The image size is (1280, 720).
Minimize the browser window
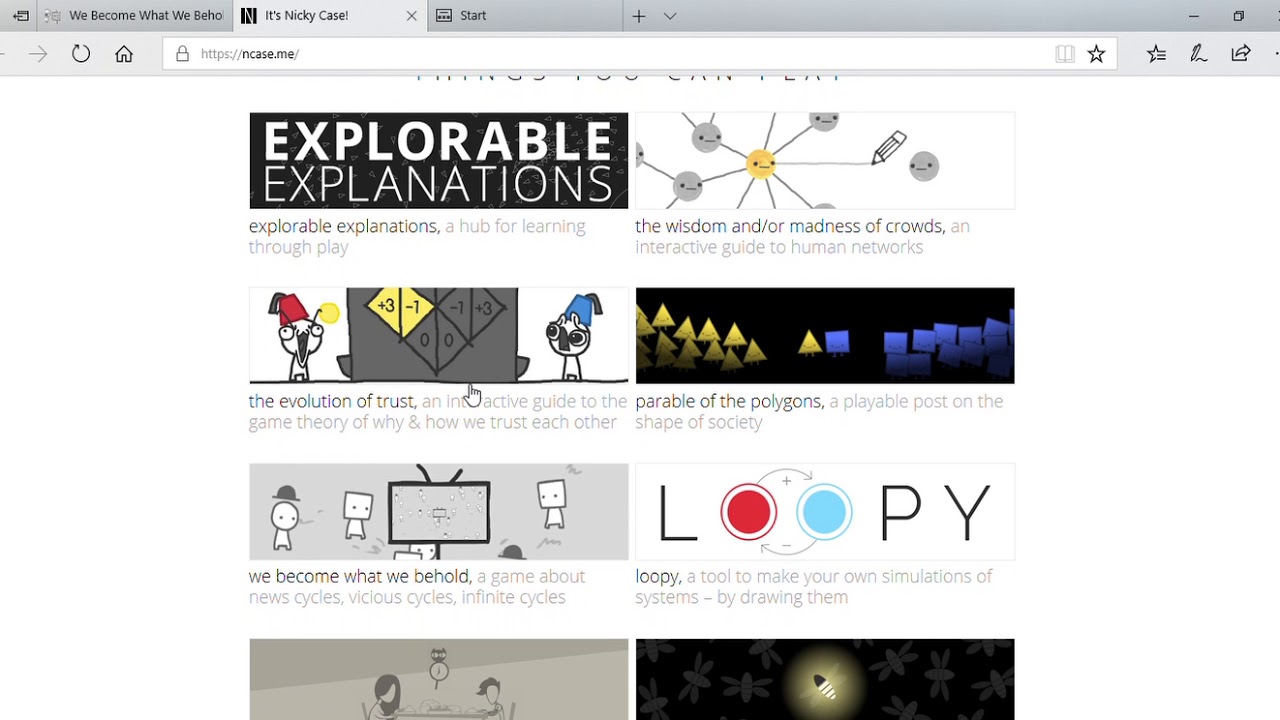coord(1193,16)
